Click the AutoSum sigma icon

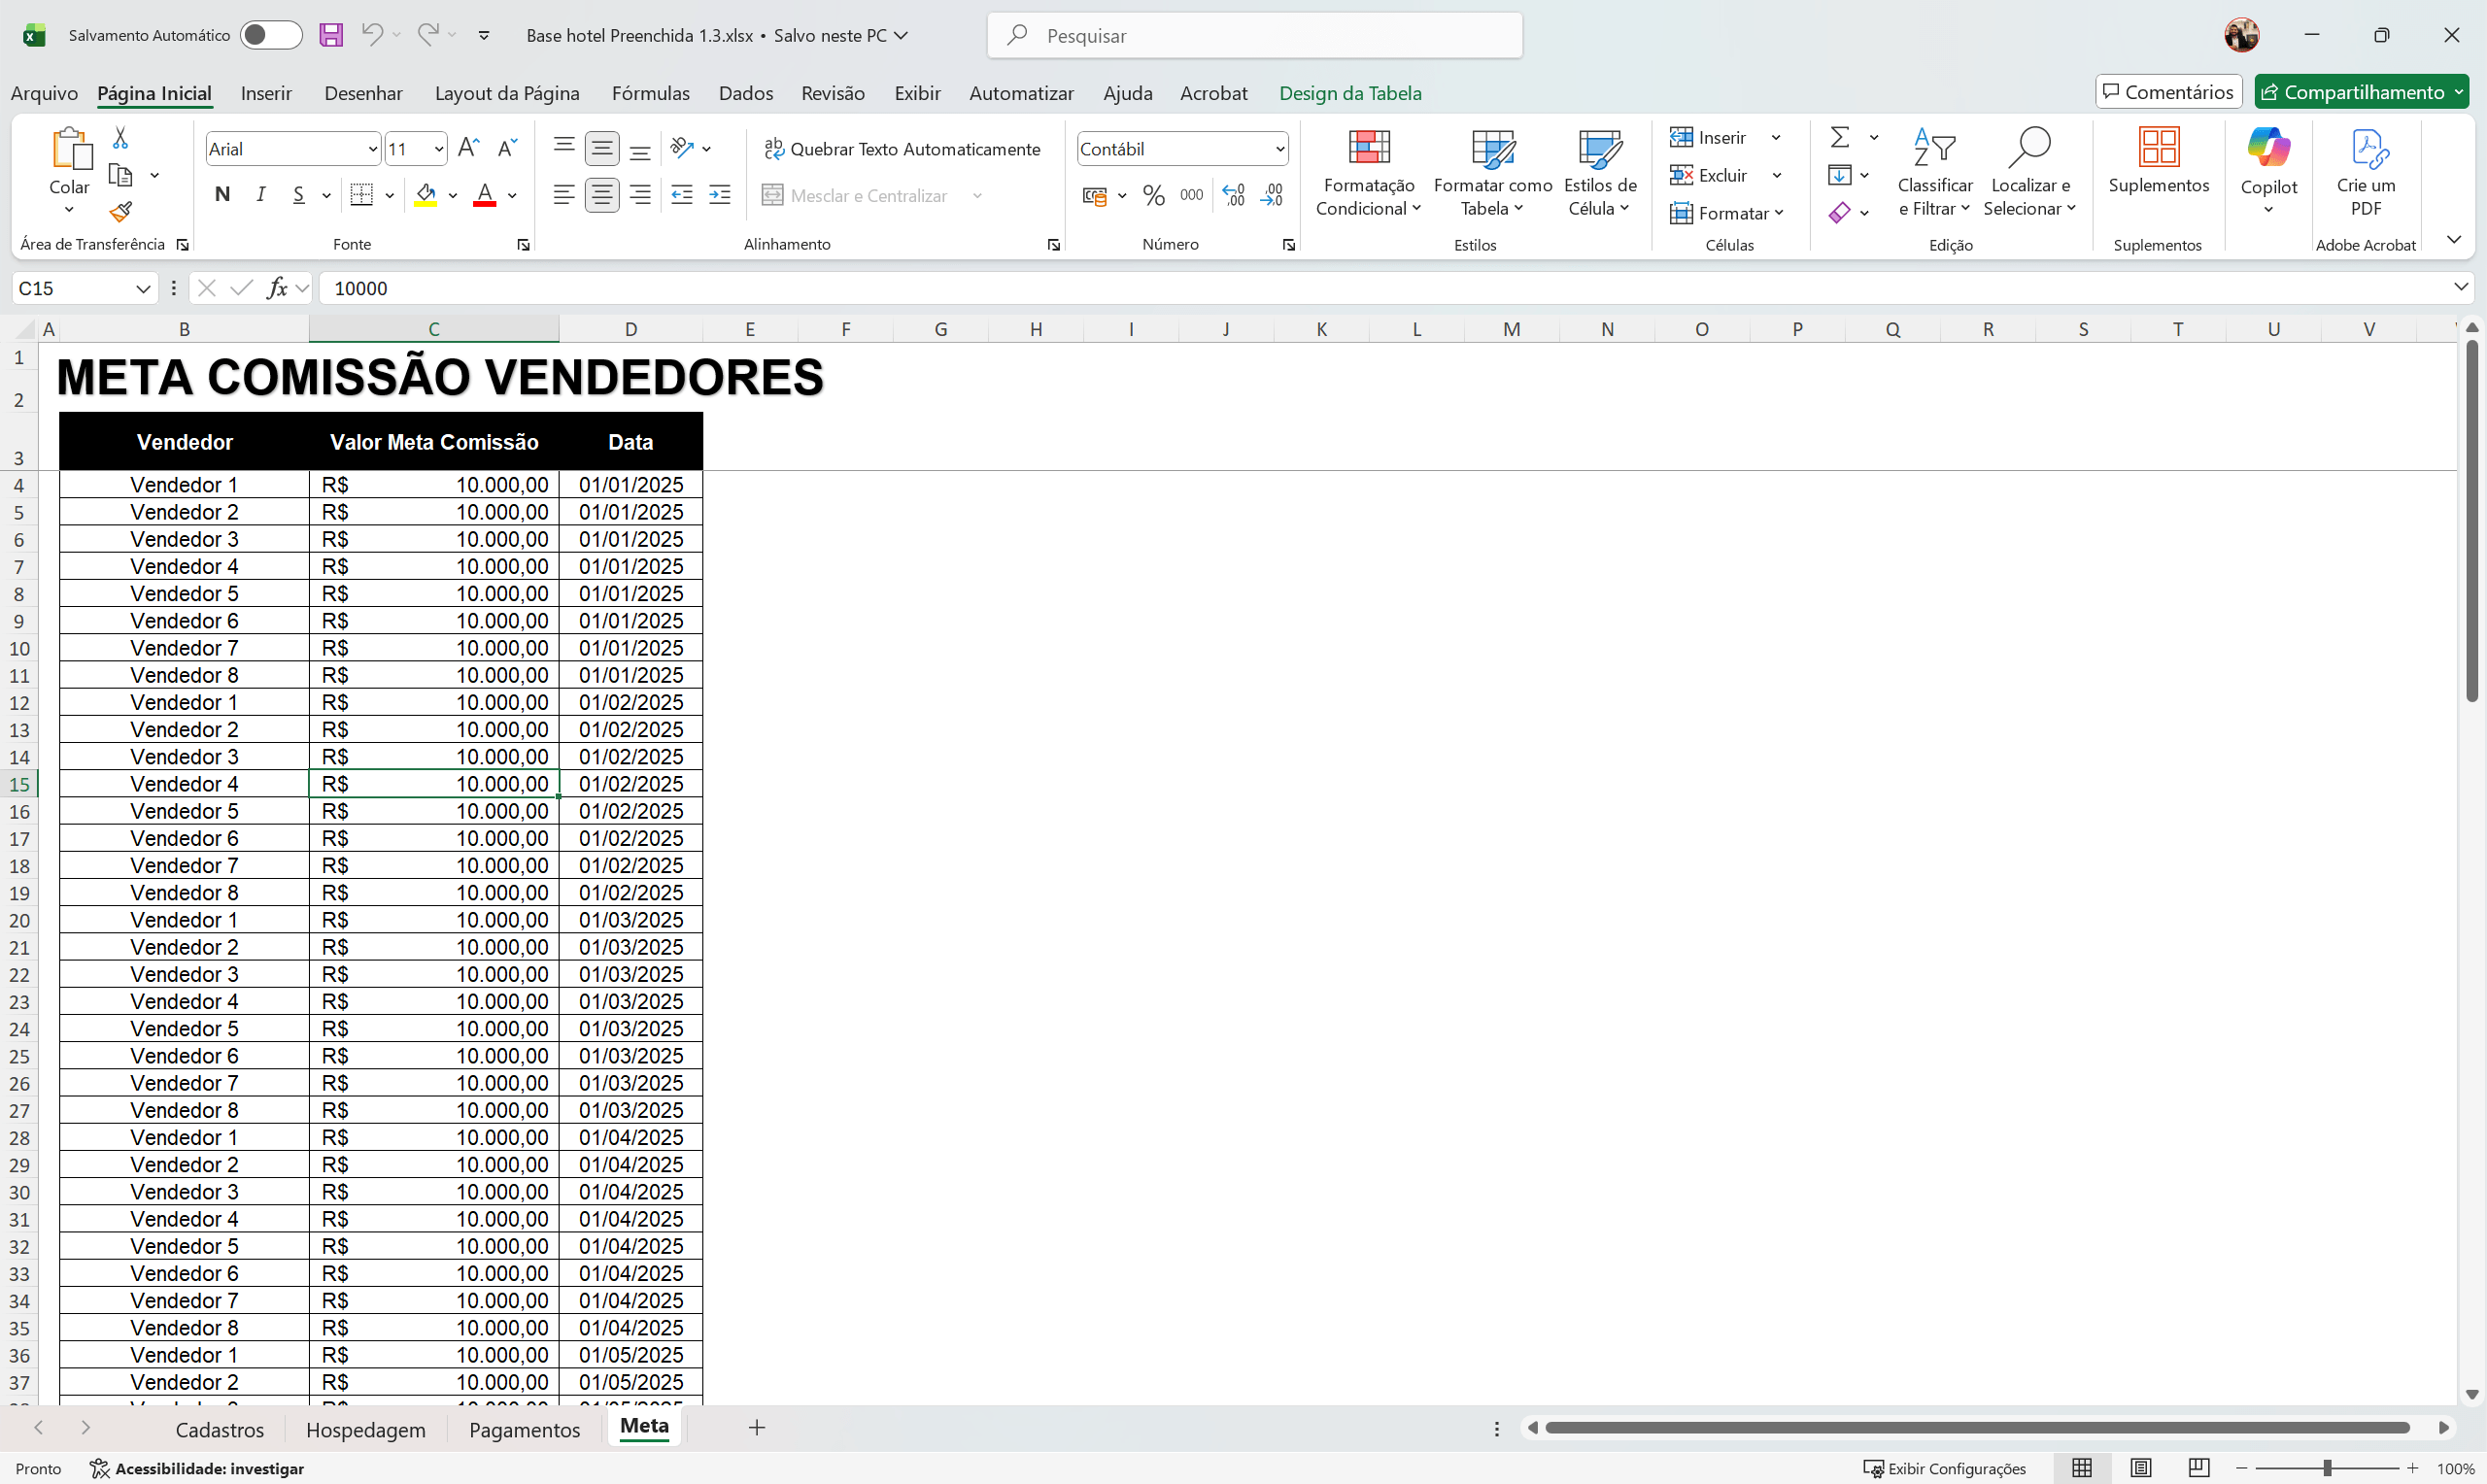tap(1839, 137)
